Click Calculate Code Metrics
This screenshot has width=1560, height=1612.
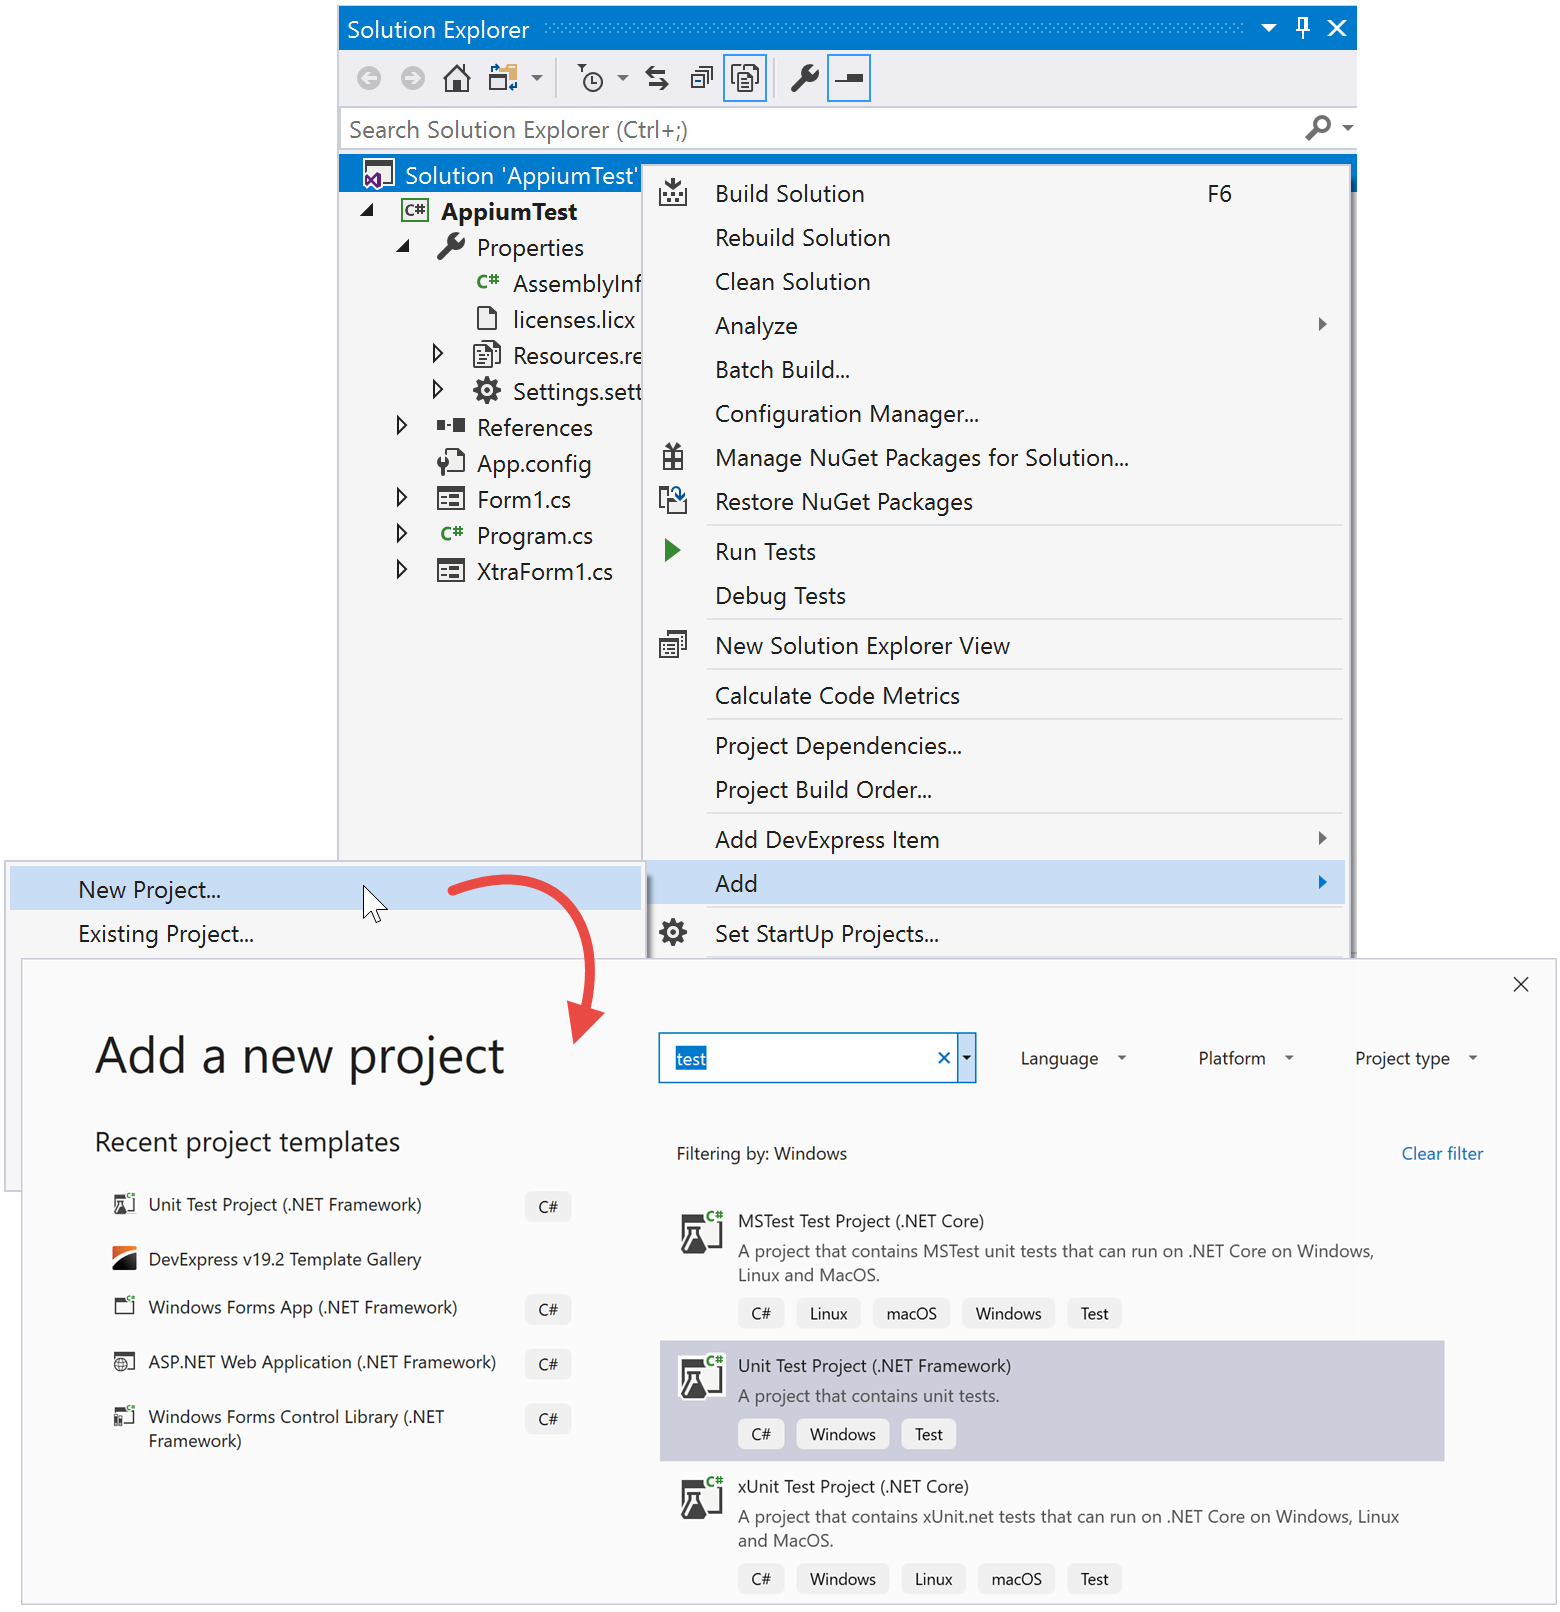[x=995, y=696]
